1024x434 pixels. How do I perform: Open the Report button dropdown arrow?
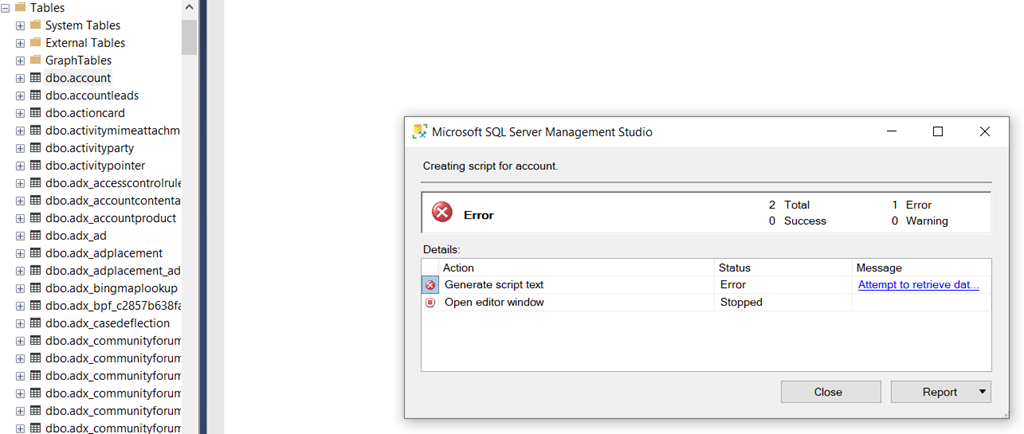pyautogui.click(x=982, y=392)
